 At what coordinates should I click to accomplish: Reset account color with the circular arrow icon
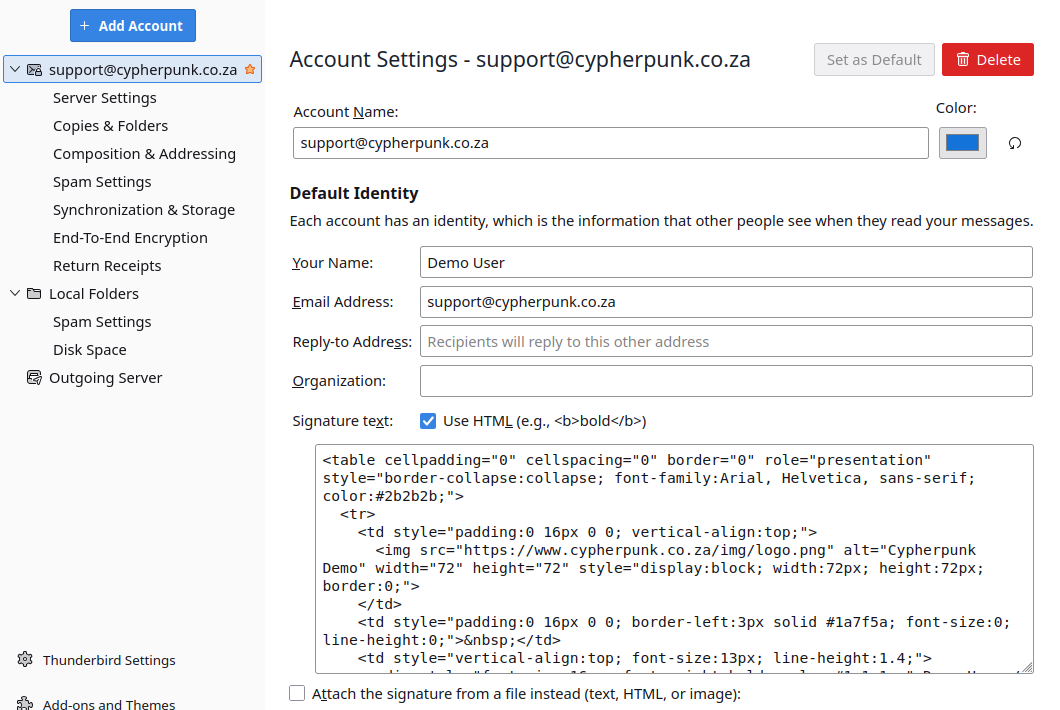click(x=1015, y=143)
